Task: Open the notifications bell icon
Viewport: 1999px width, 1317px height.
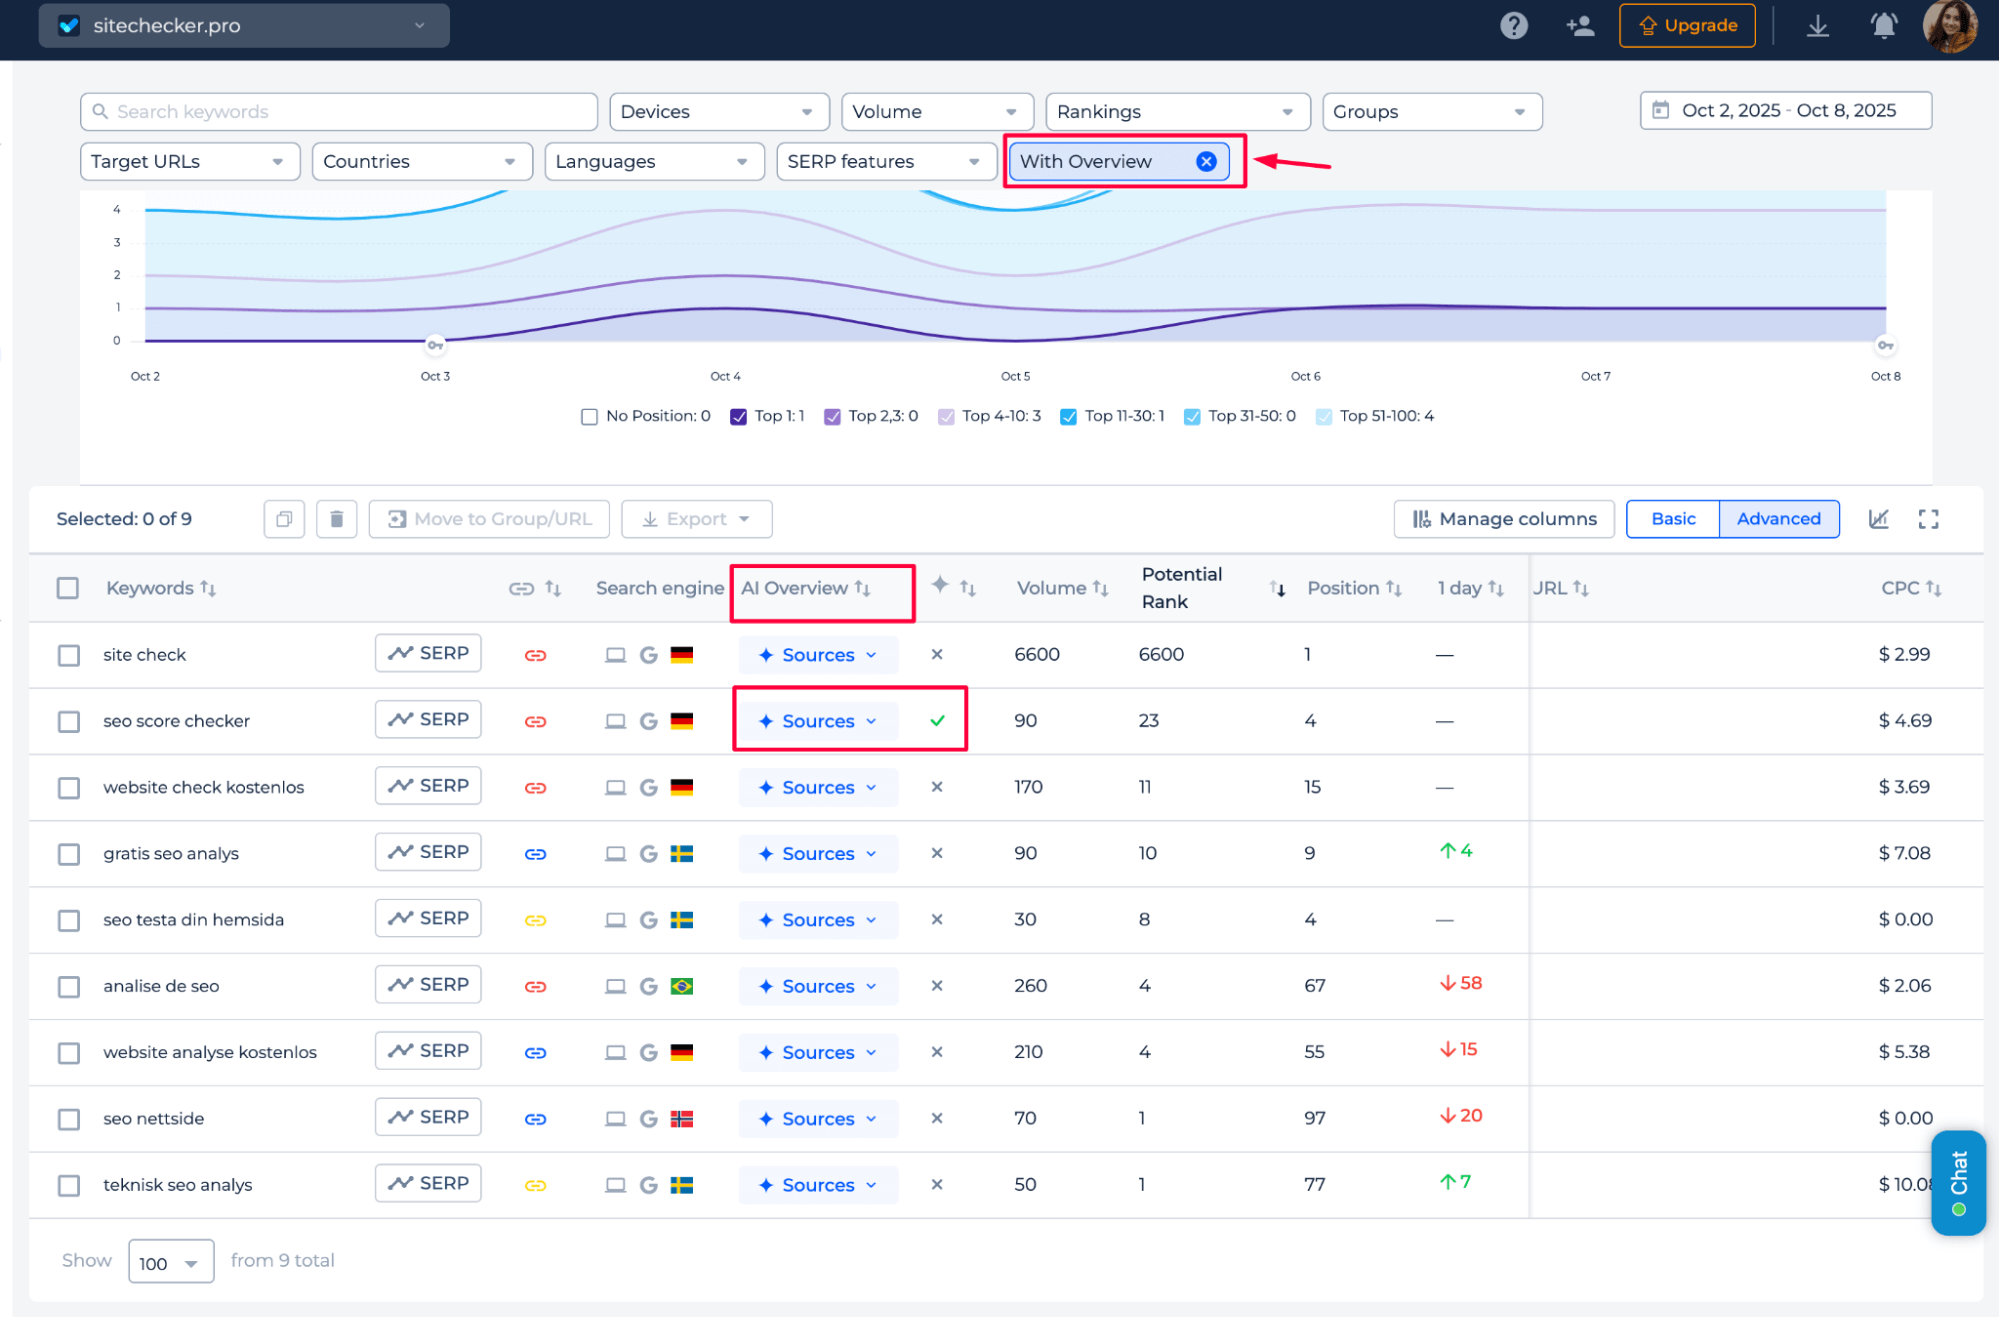Action: pyautogui.click(x=1883, y=26)
